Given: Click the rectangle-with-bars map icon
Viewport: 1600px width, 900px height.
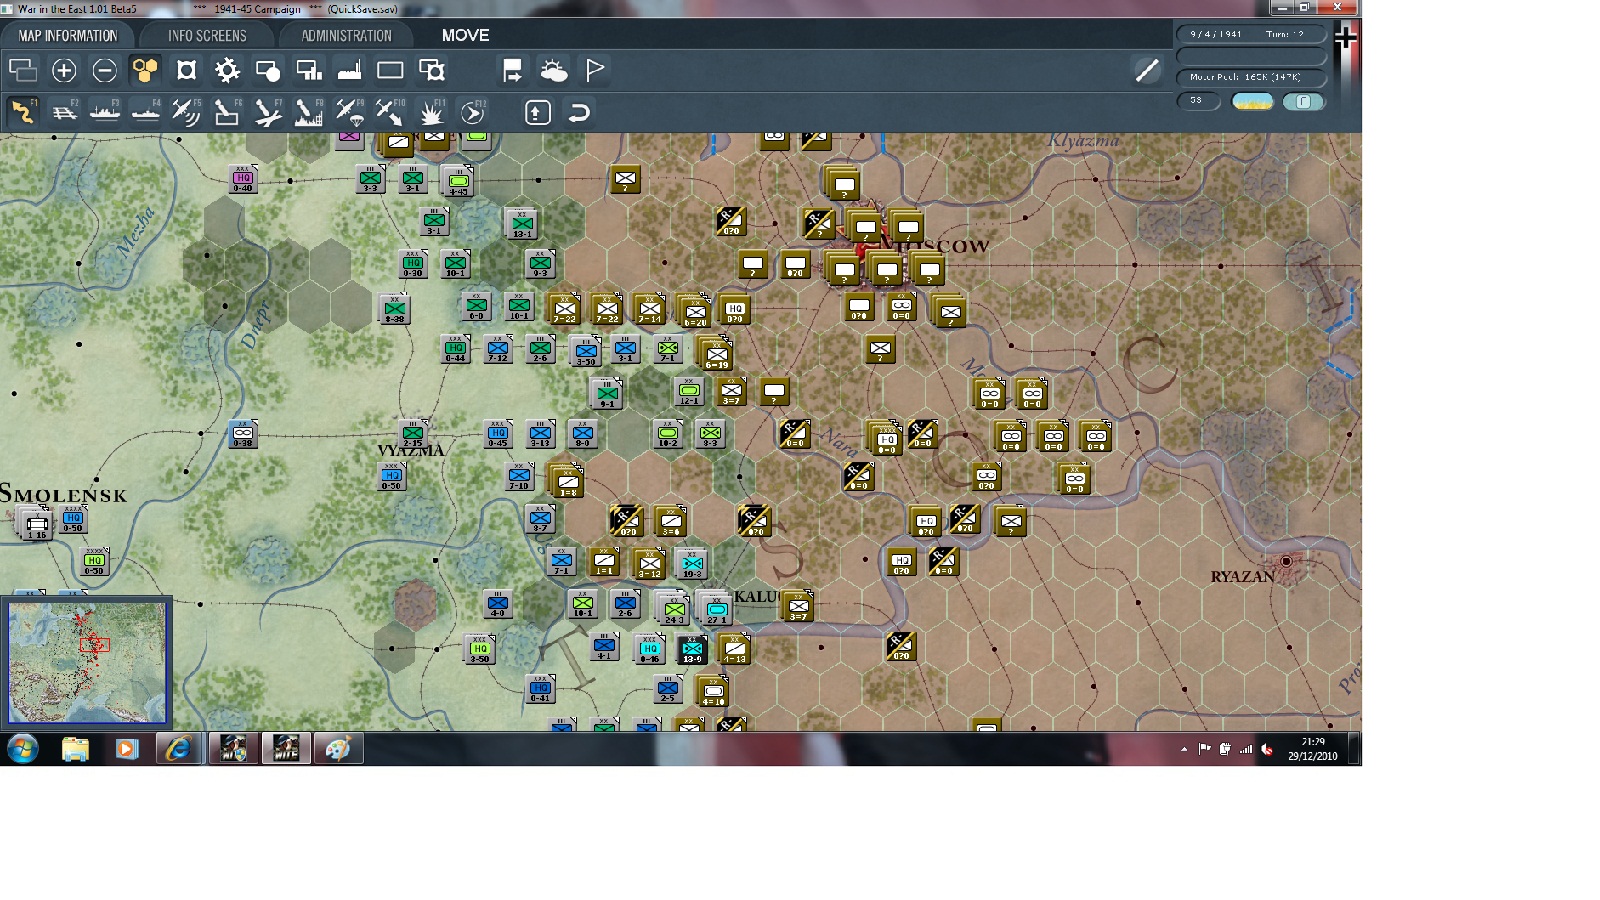Looking at the screenshot, I should click(309, 70).
